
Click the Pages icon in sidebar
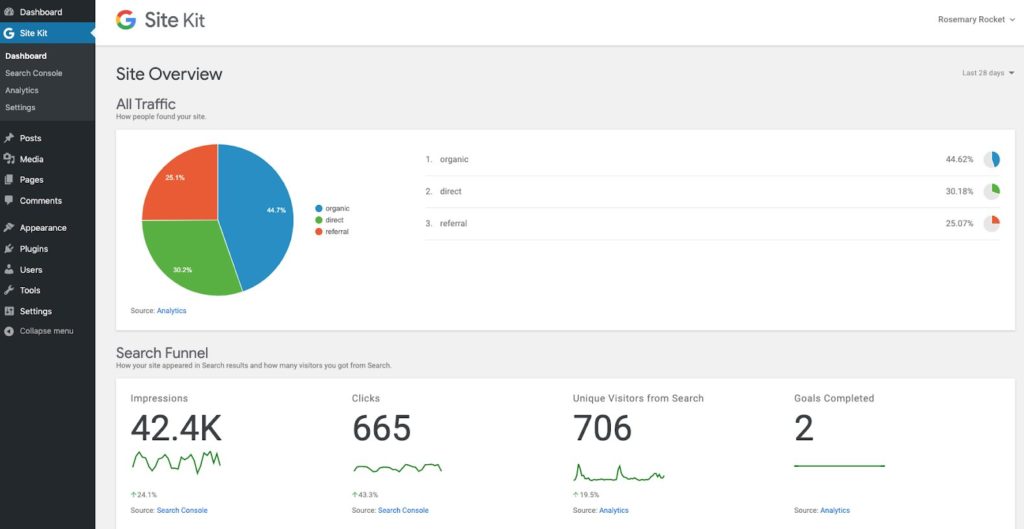click(8, 180)
